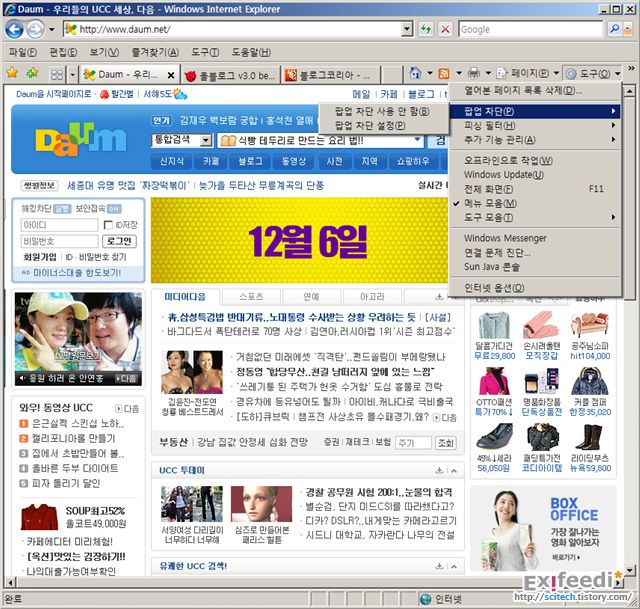Viewport: 640px width, 609px height.
Task: Click the 동영상 navigation button
Action: 294,161
